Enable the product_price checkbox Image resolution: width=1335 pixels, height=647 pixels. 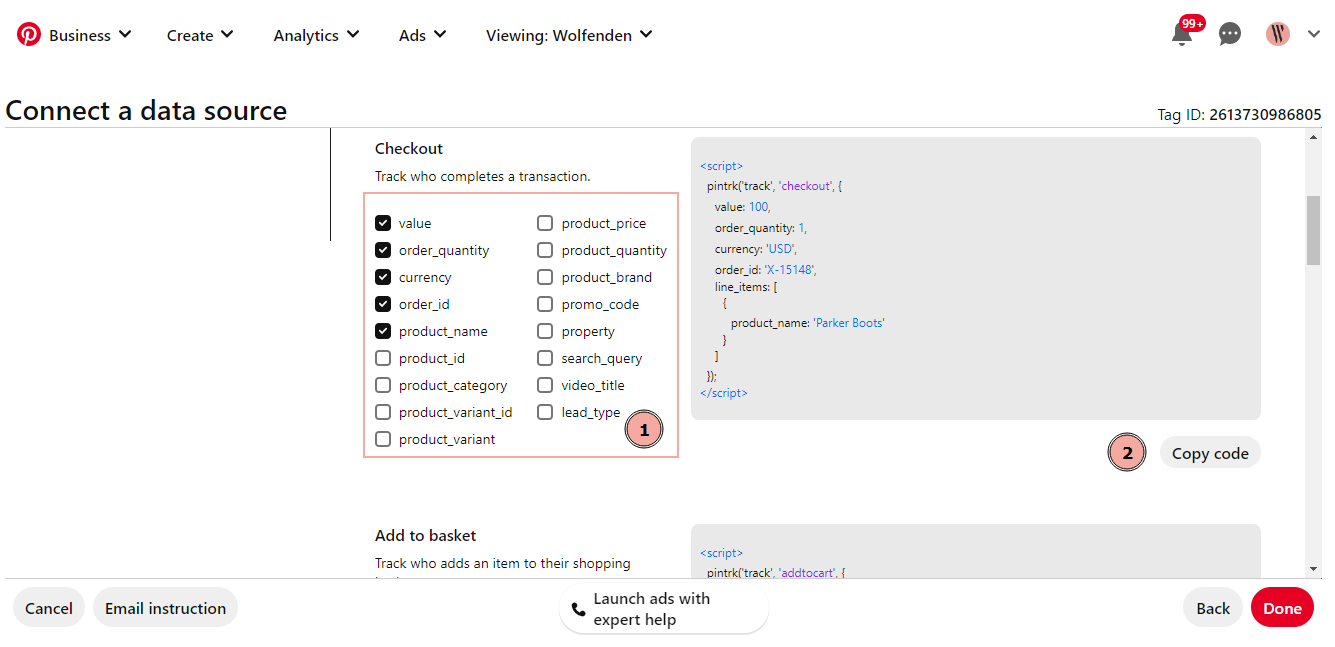(x=545, y=223)
